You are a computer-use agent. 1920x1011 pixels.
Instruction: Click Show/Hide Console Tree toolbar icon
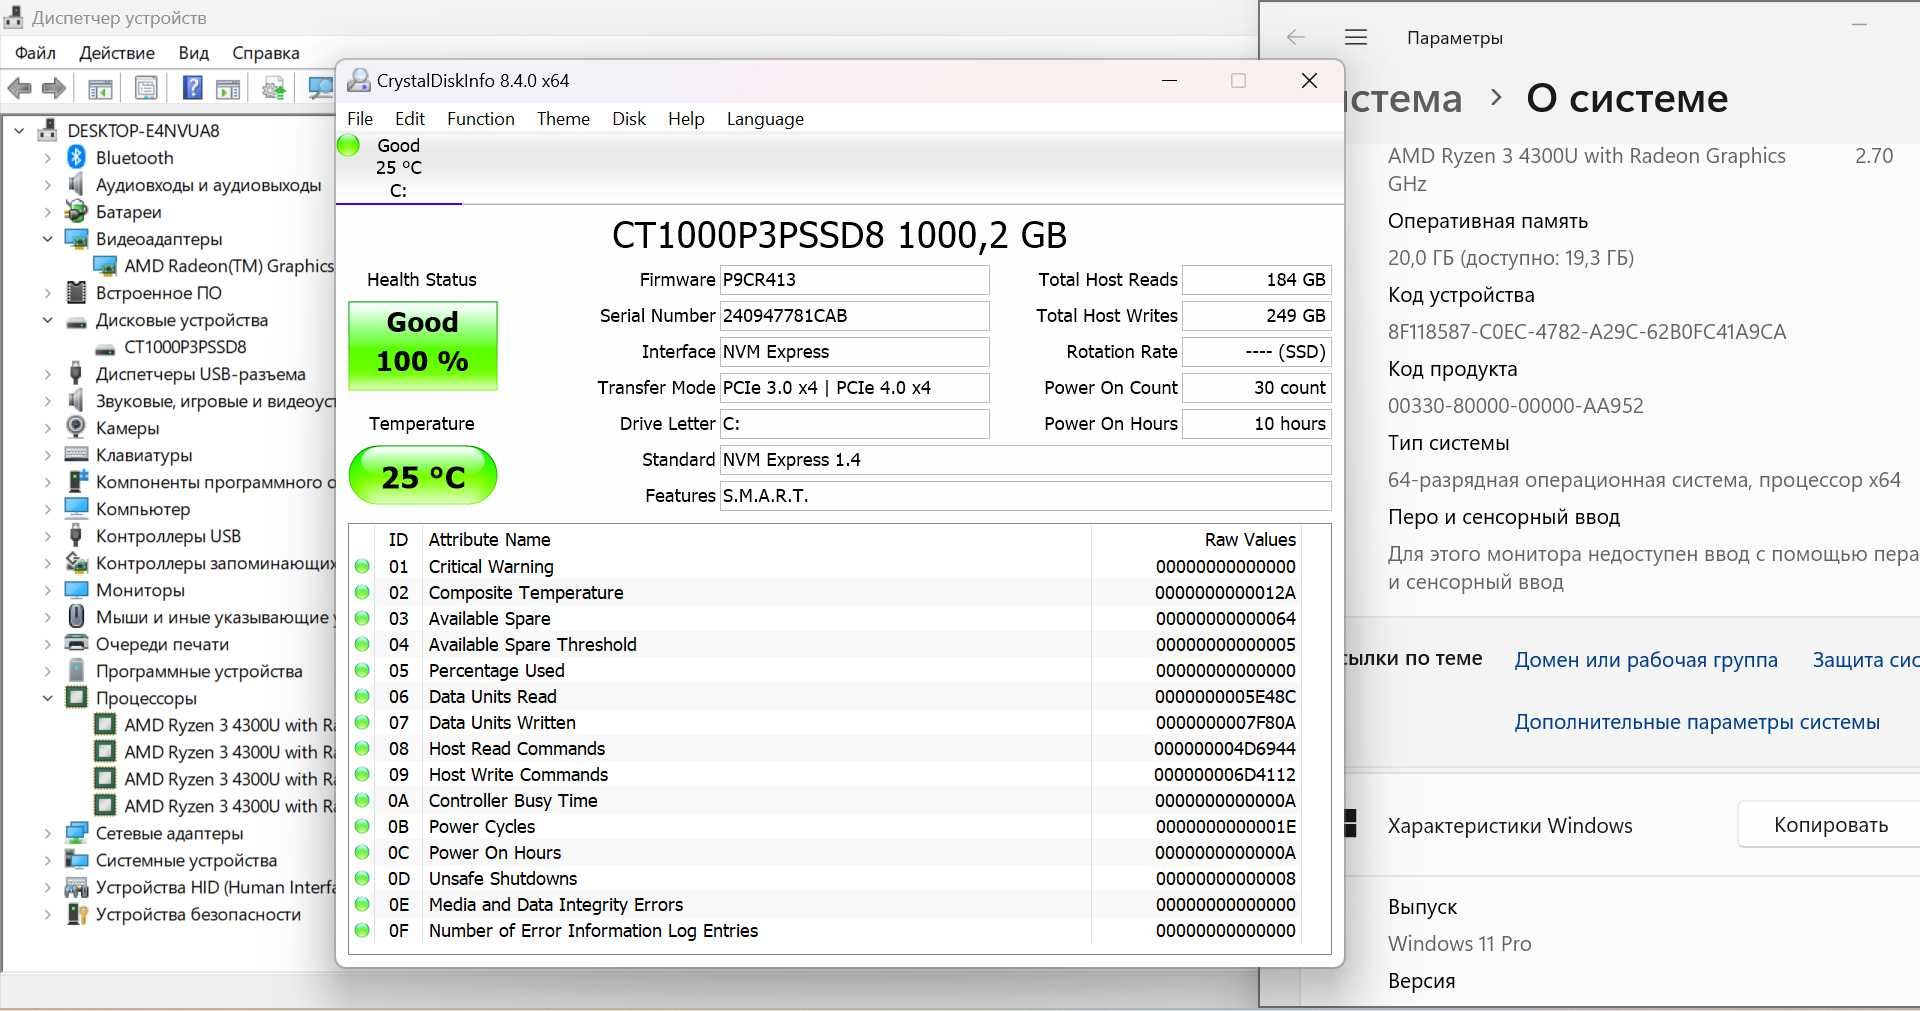pos(100,88)
